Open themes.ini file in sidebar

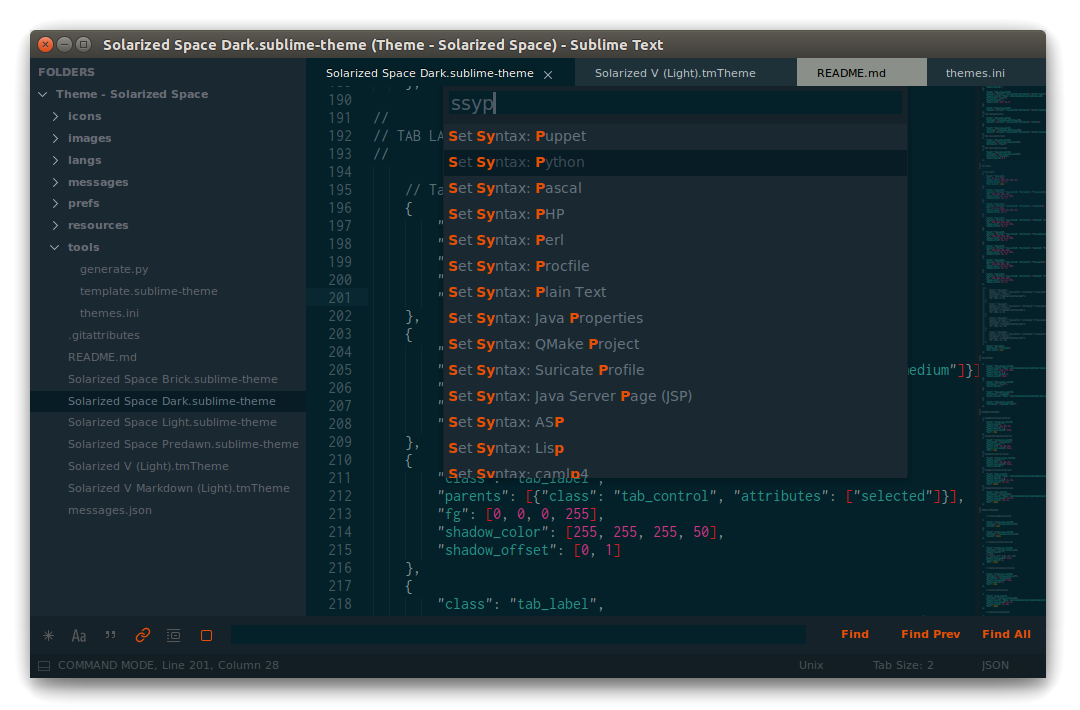(109, 313)
